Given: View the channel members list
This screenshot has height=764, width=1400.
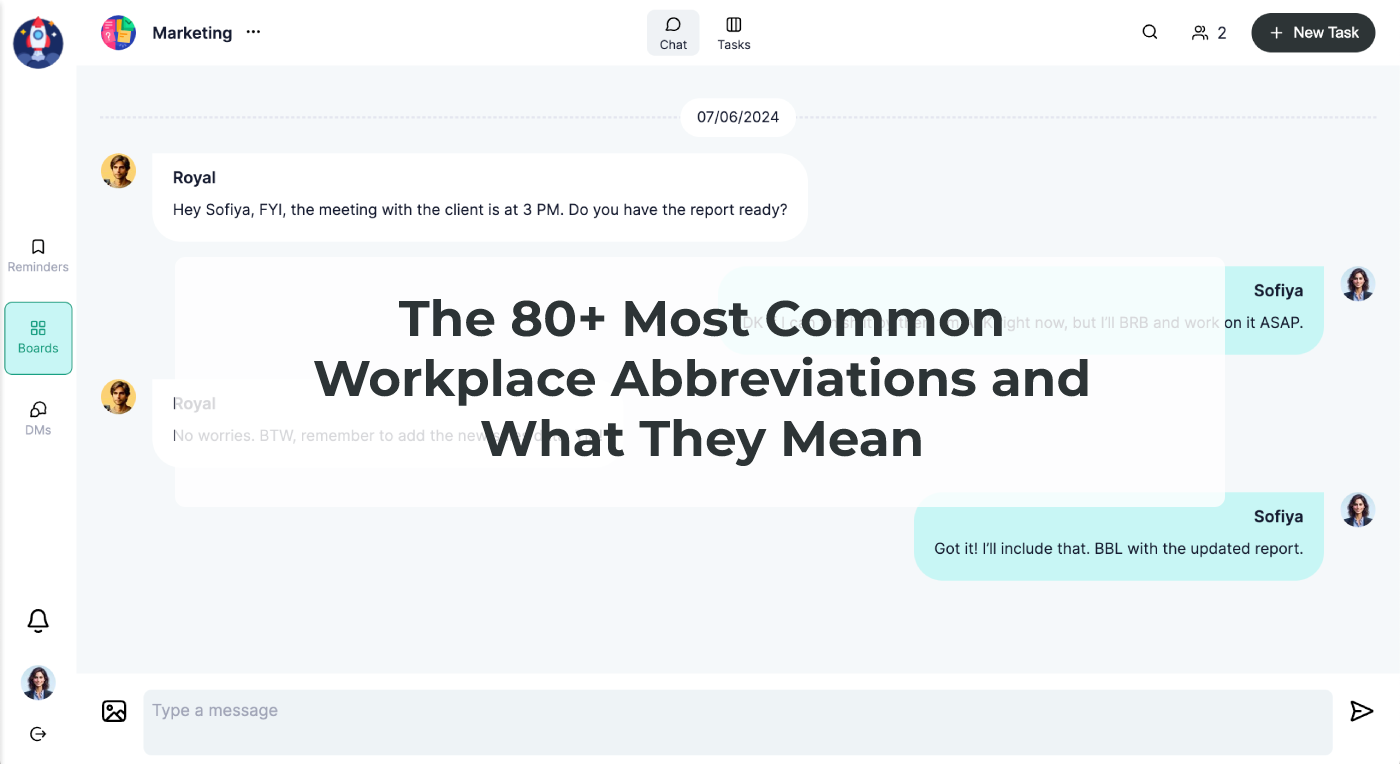Looking at the screenshot, I should click(x=1208, y=32).
